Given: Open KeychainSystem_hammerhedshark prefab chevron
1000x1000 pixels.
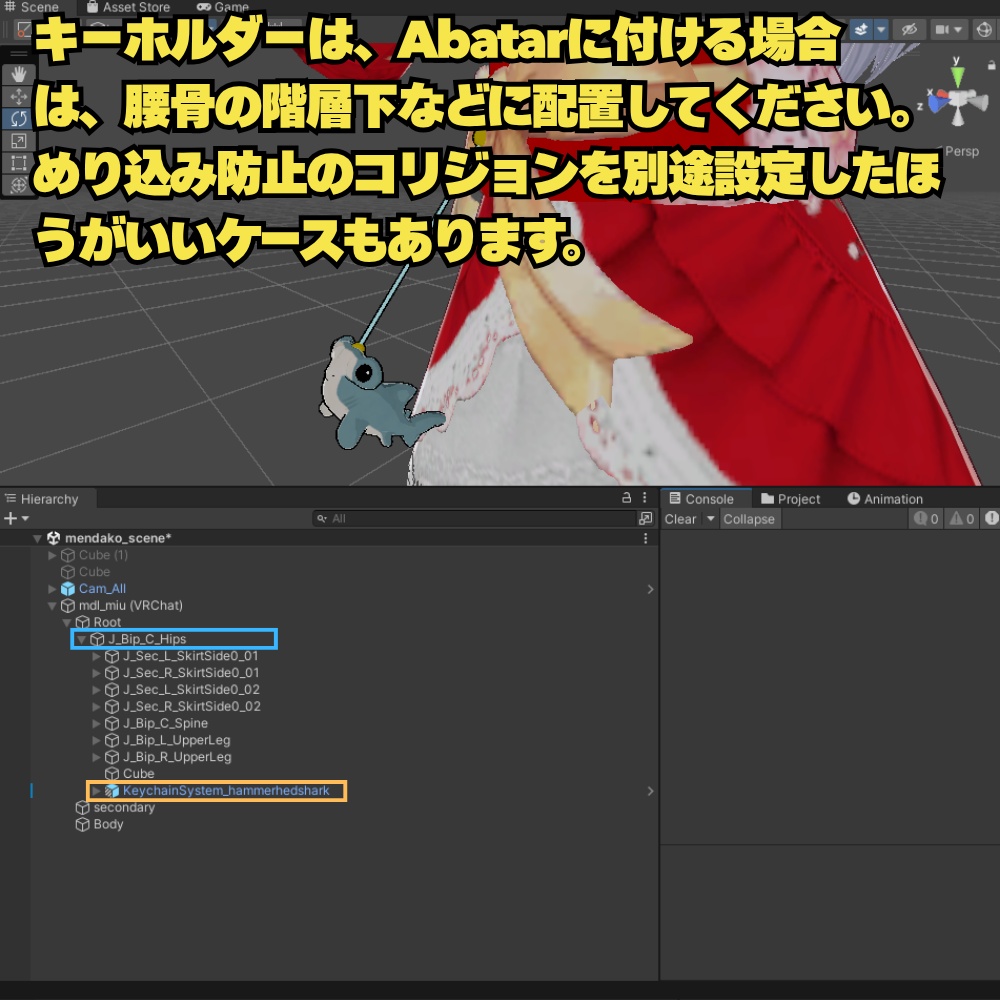Looking at the screenshot, I should click(650, 791).
